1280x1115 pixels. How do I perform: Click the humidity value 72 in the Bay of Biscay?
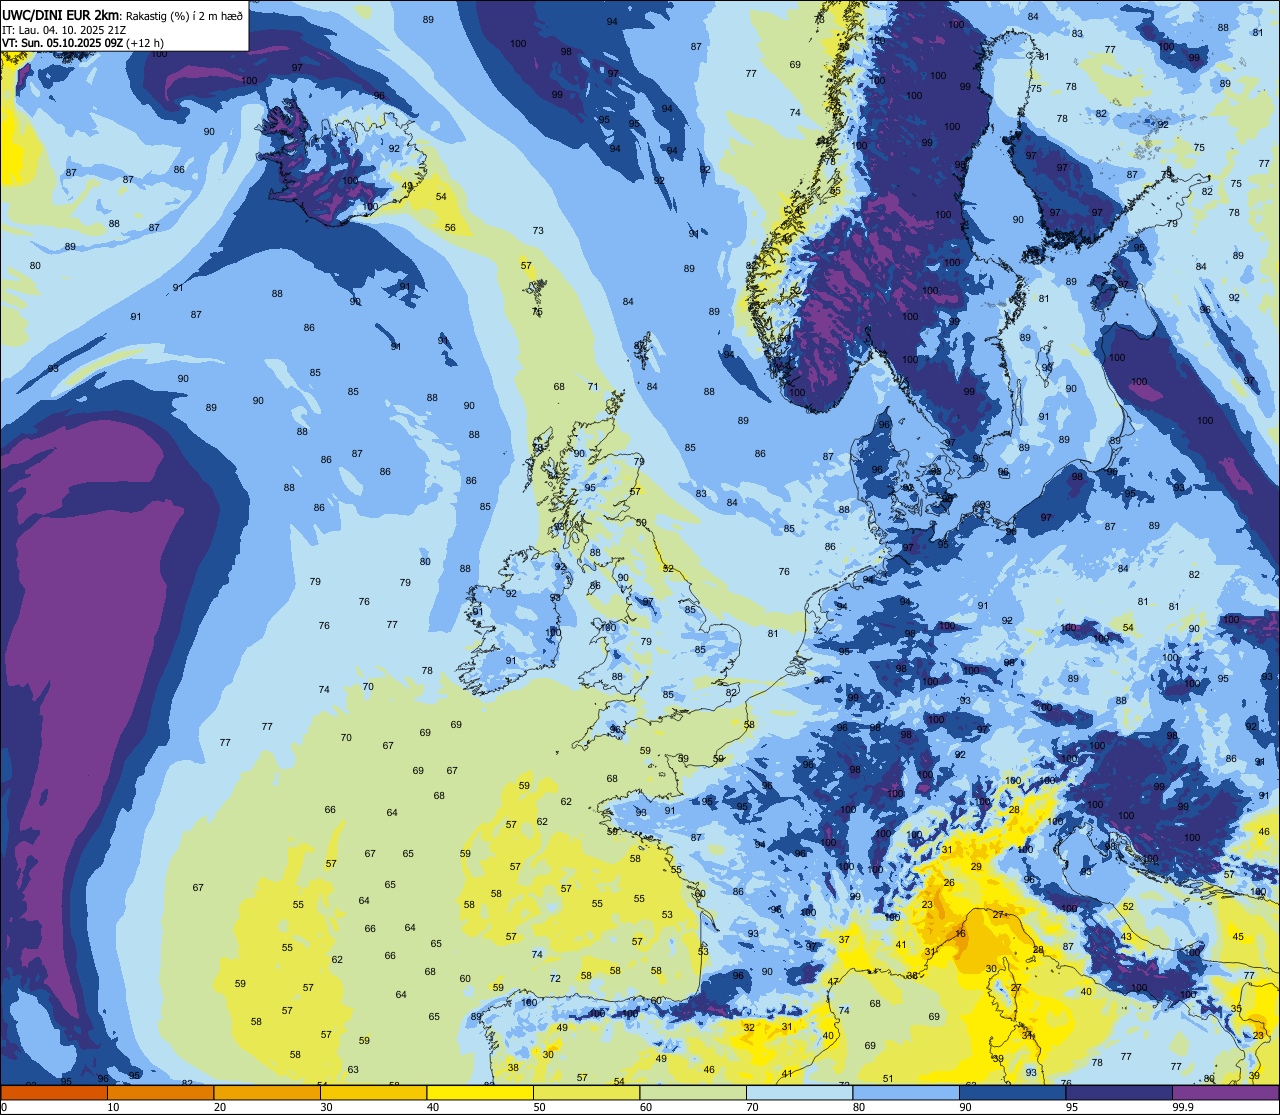point(555,978)
